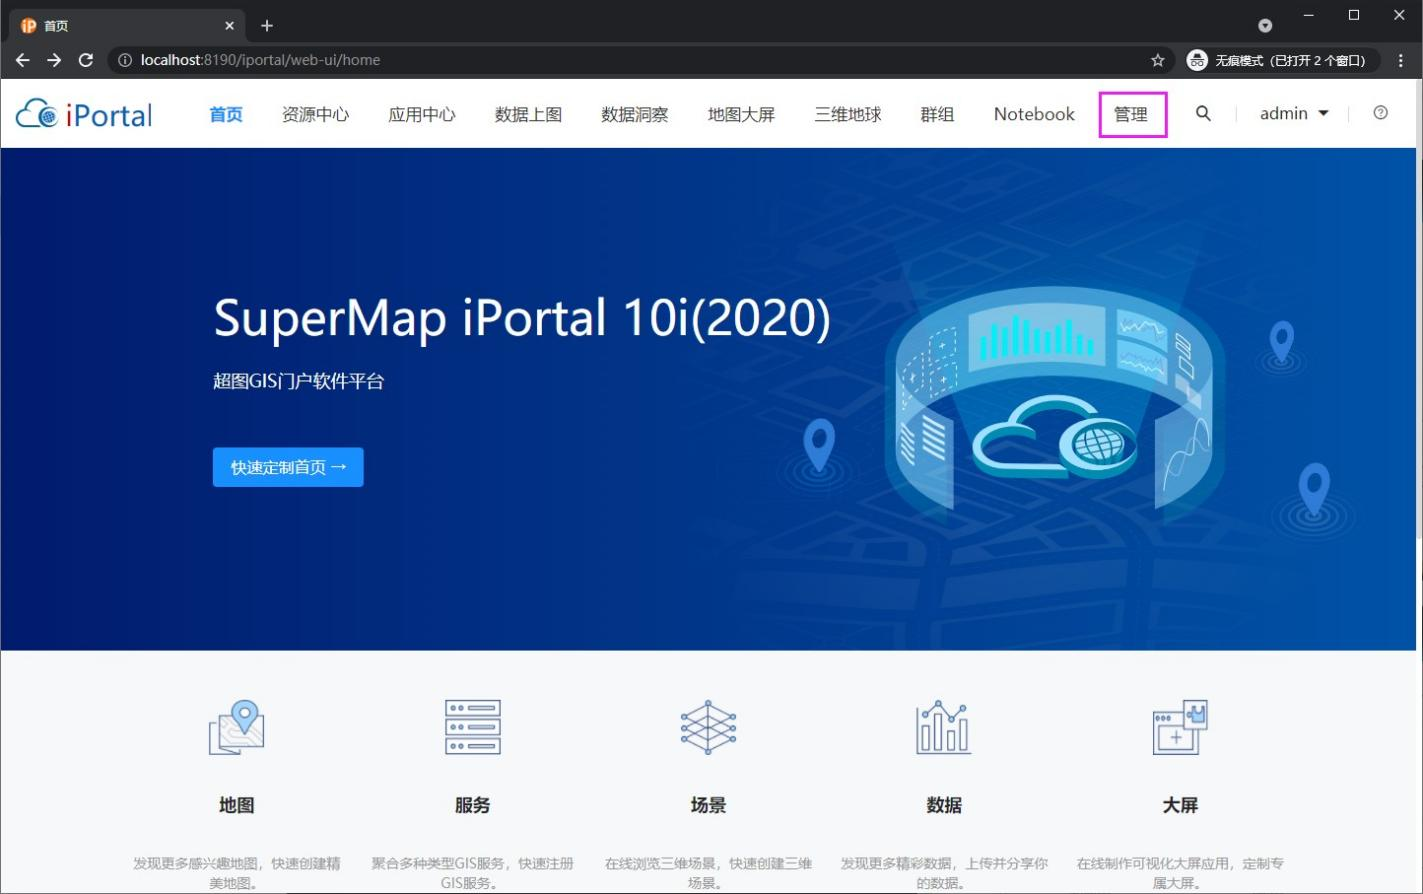Image resolution: width=1423 pixels, height=894 pixels.
Task: Click the 地图 heading
Action: point(237,805)
